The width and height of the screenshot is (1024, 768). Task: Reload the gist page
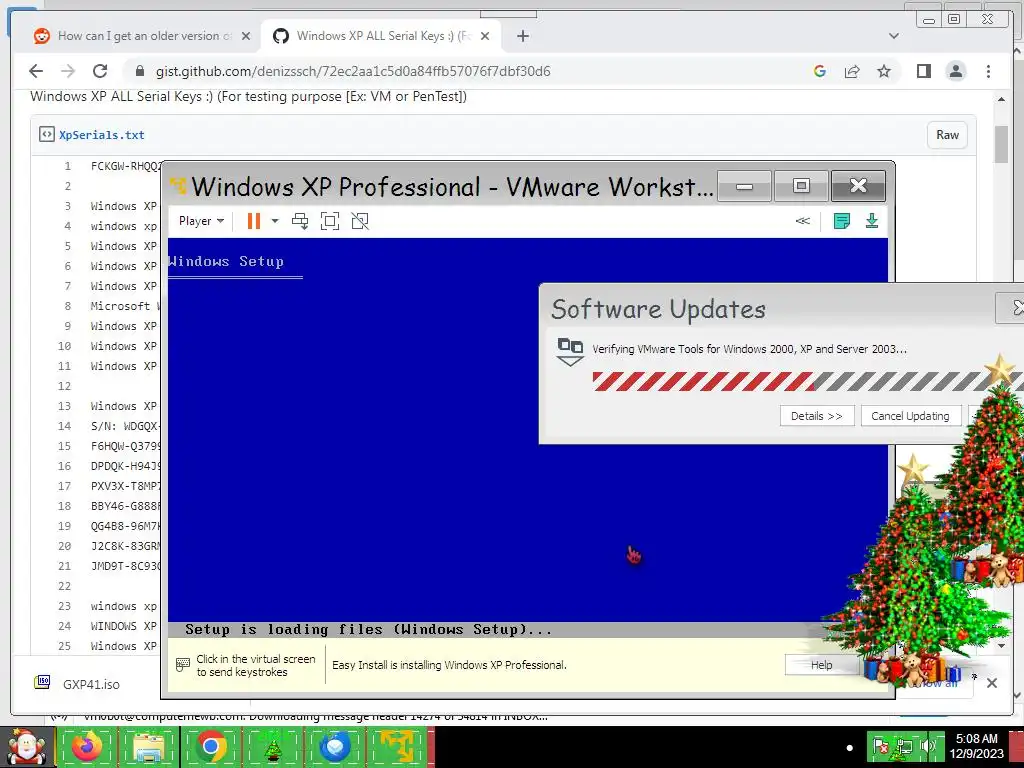pyautogui.click(x=100, y=71)
